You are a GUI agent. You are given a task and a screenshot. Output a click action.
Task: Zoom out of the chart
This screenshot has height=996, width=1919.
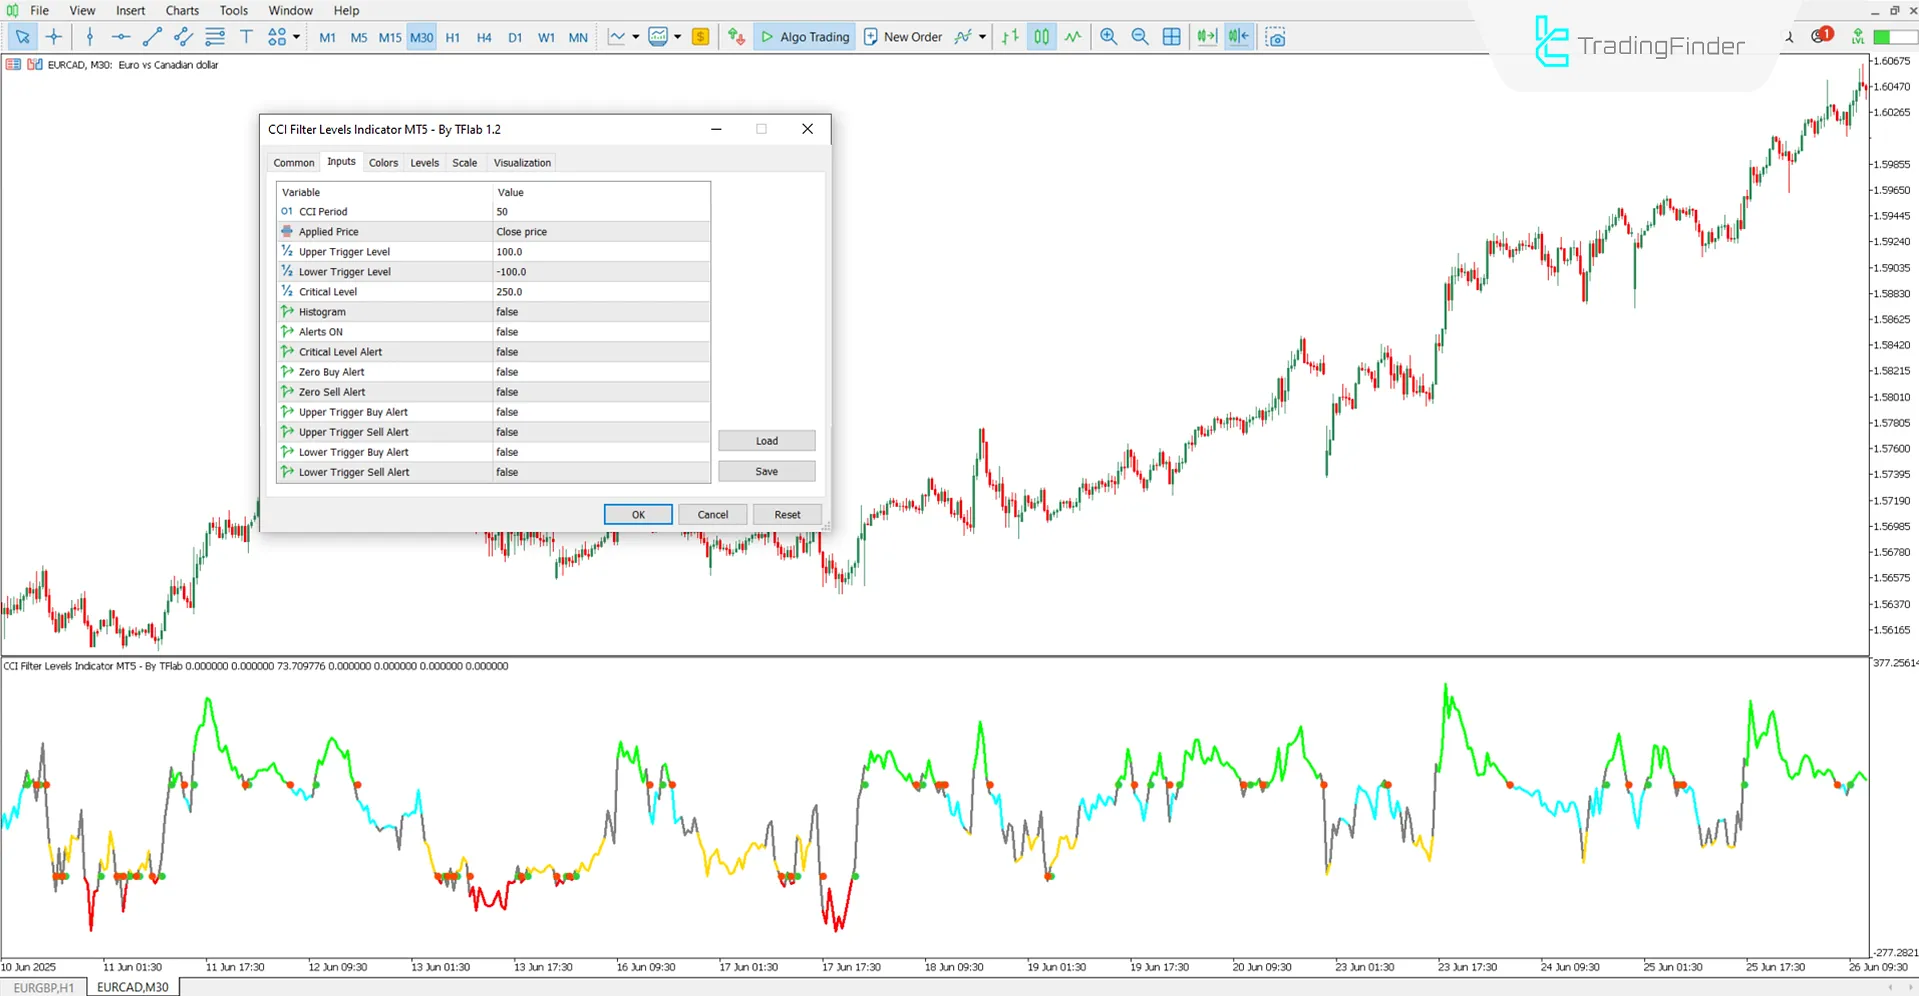pos(1140,37)
